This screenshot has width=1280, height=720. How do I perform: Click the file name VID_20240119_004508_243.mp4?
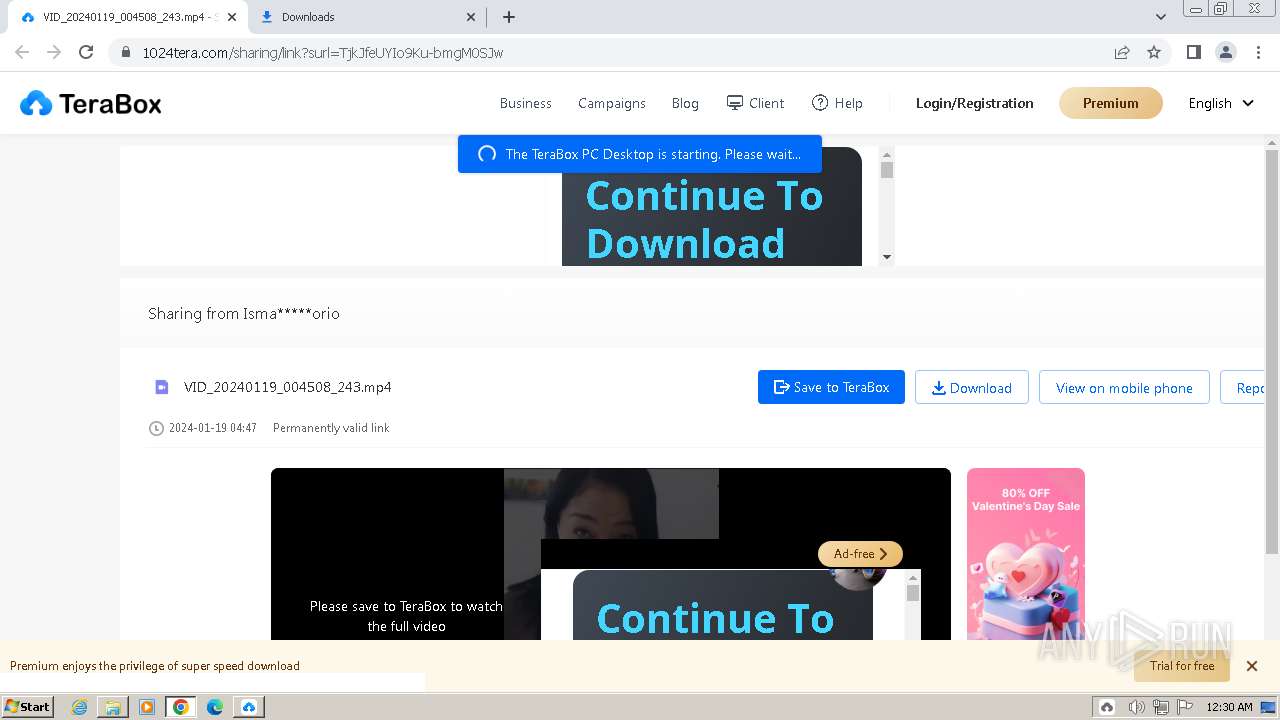(x=288, y=387)
